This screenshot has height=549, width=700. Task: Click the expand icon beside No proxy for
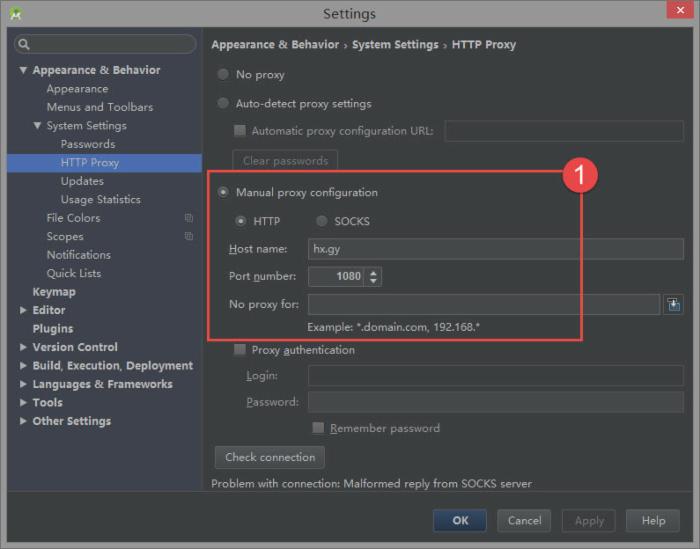pyautogui.click(x=673, y=304)
